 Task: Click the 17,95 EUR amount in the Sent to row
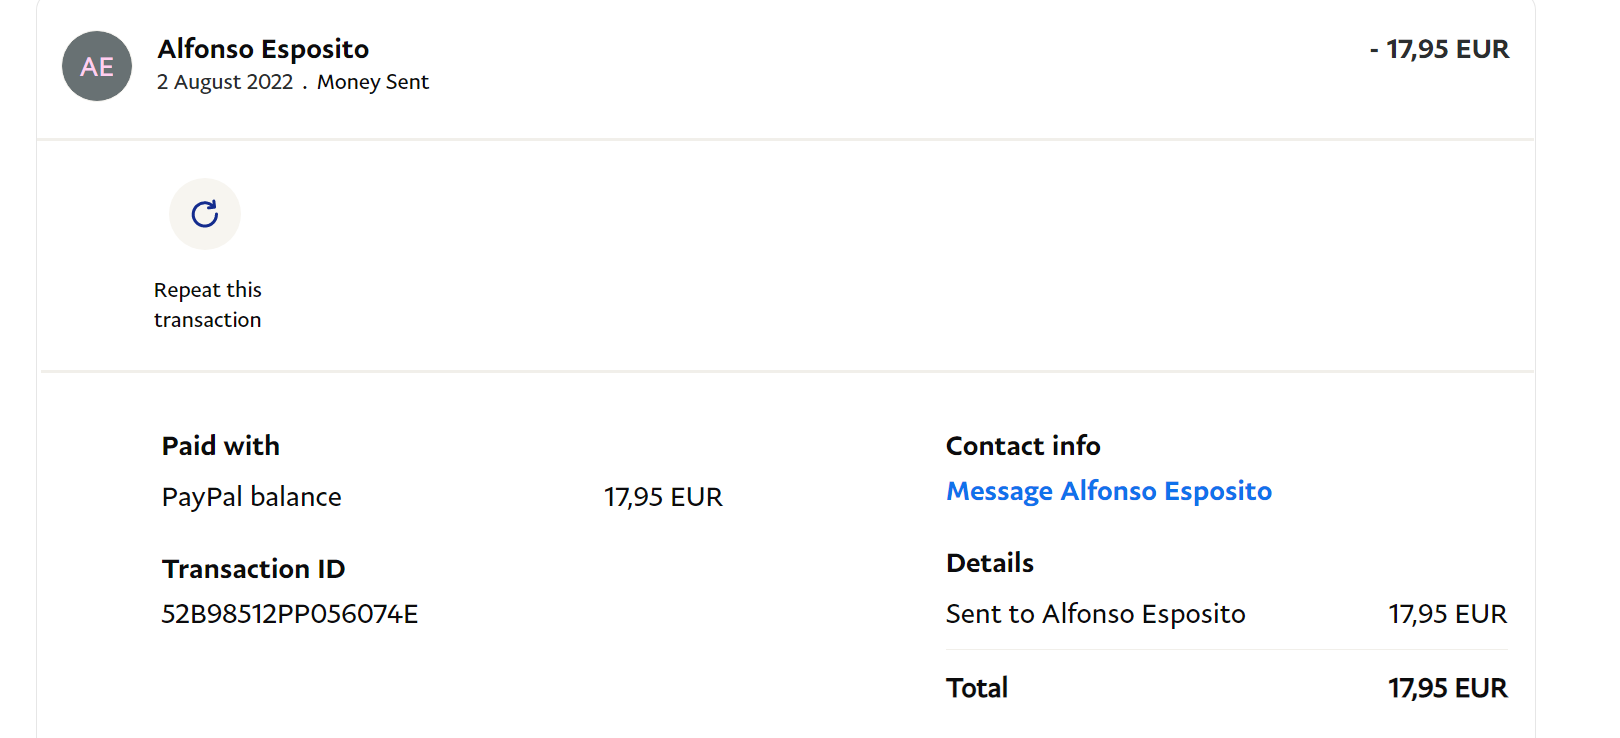click(1447, 614)
